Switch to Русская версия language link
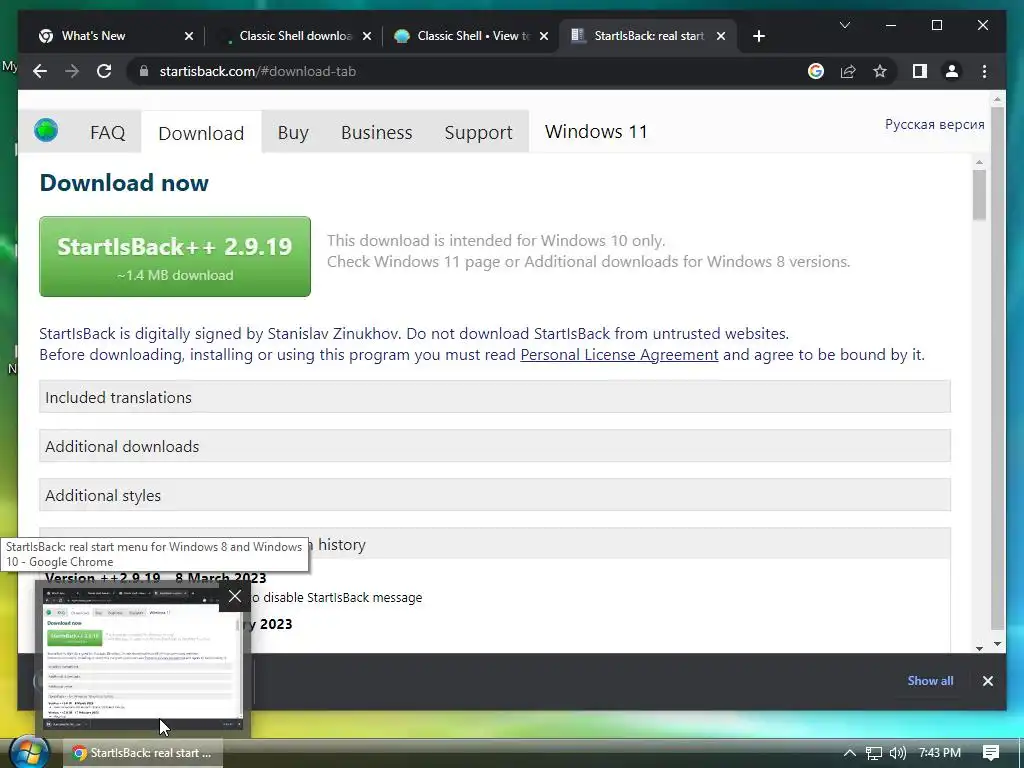Screen dimensions: 1024x768 pyautogui.click(x=934, y=124)
